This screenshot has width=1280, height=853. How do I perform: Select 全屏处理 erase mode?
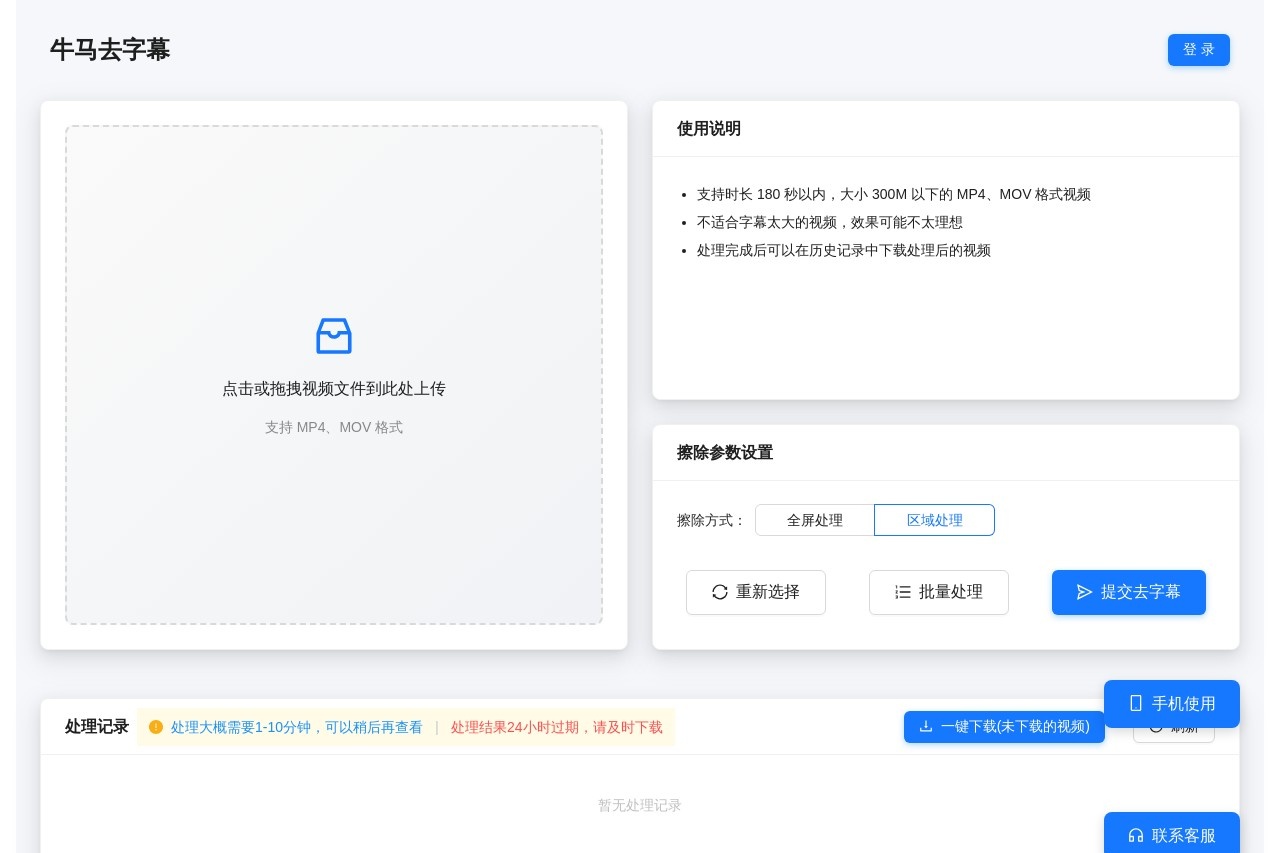tap(815, 520)
